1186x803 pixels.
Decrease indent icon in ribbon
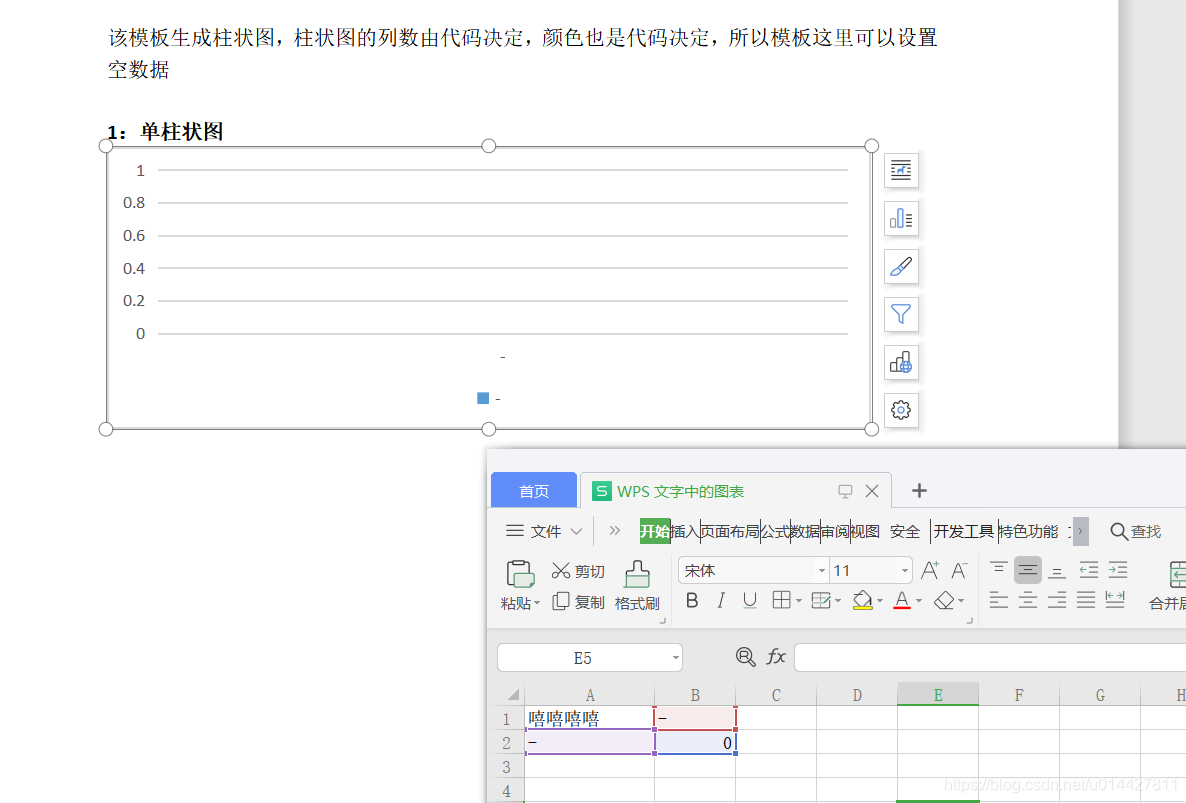(x=1088, y=569)
